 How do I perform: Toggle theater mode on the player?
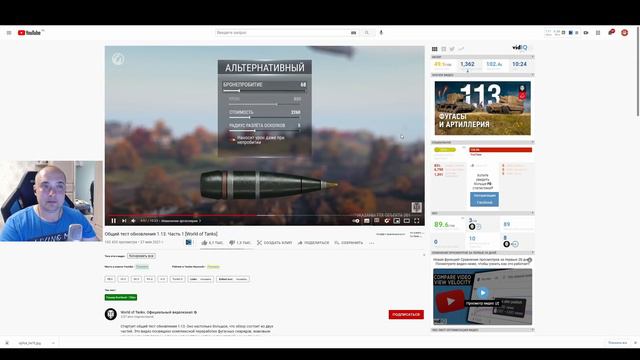click(x=407, y=221)
